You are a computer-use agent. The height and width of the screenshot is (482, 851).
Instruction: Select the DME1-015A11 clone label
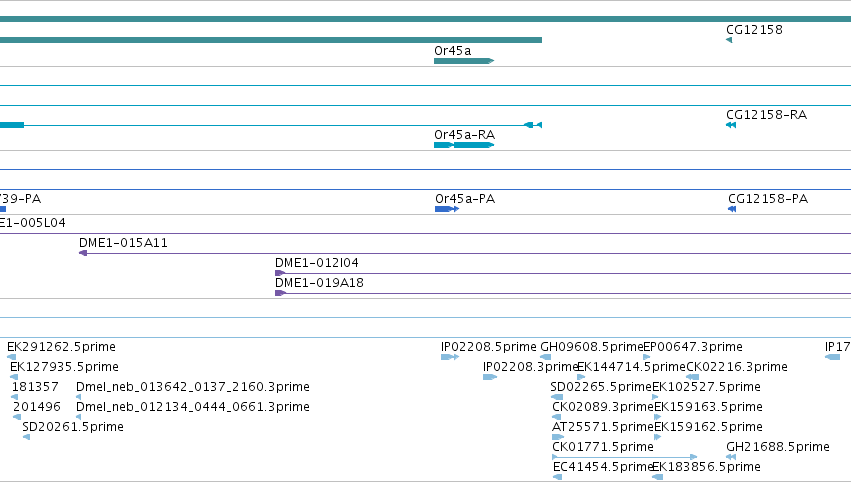(x=123, y=243)
